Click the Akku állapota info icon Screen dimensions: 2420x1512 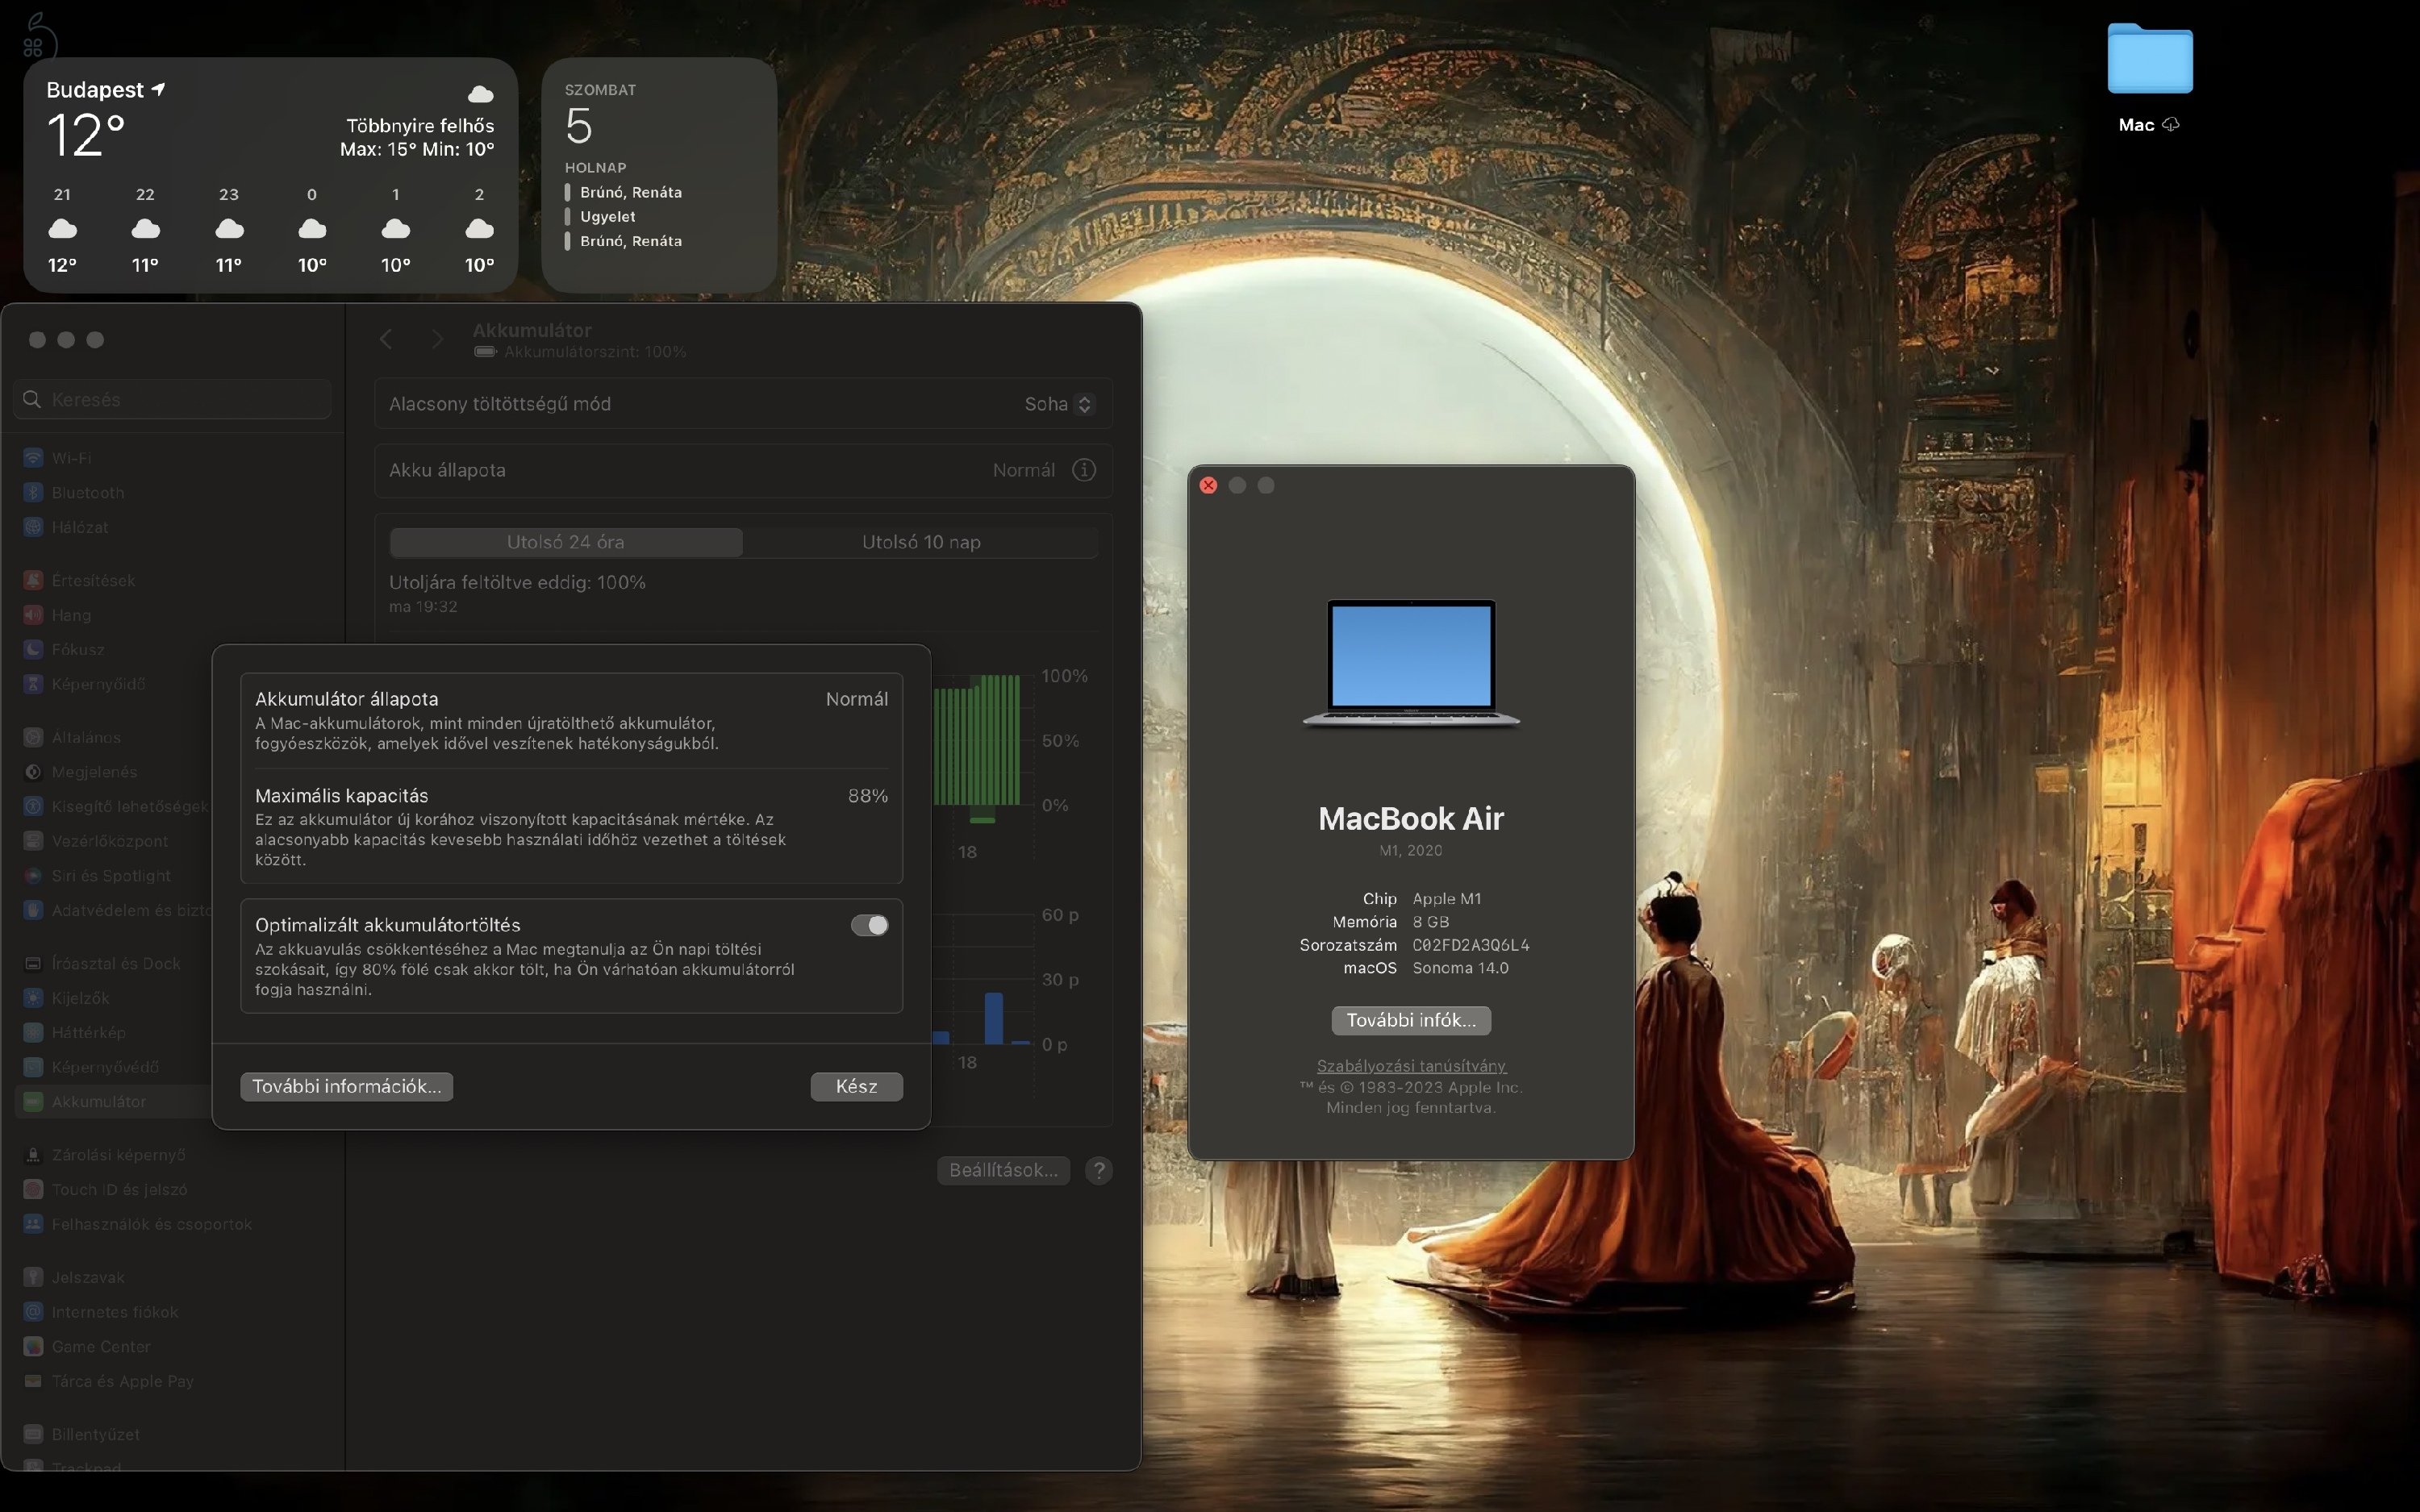click(1084, 470)
